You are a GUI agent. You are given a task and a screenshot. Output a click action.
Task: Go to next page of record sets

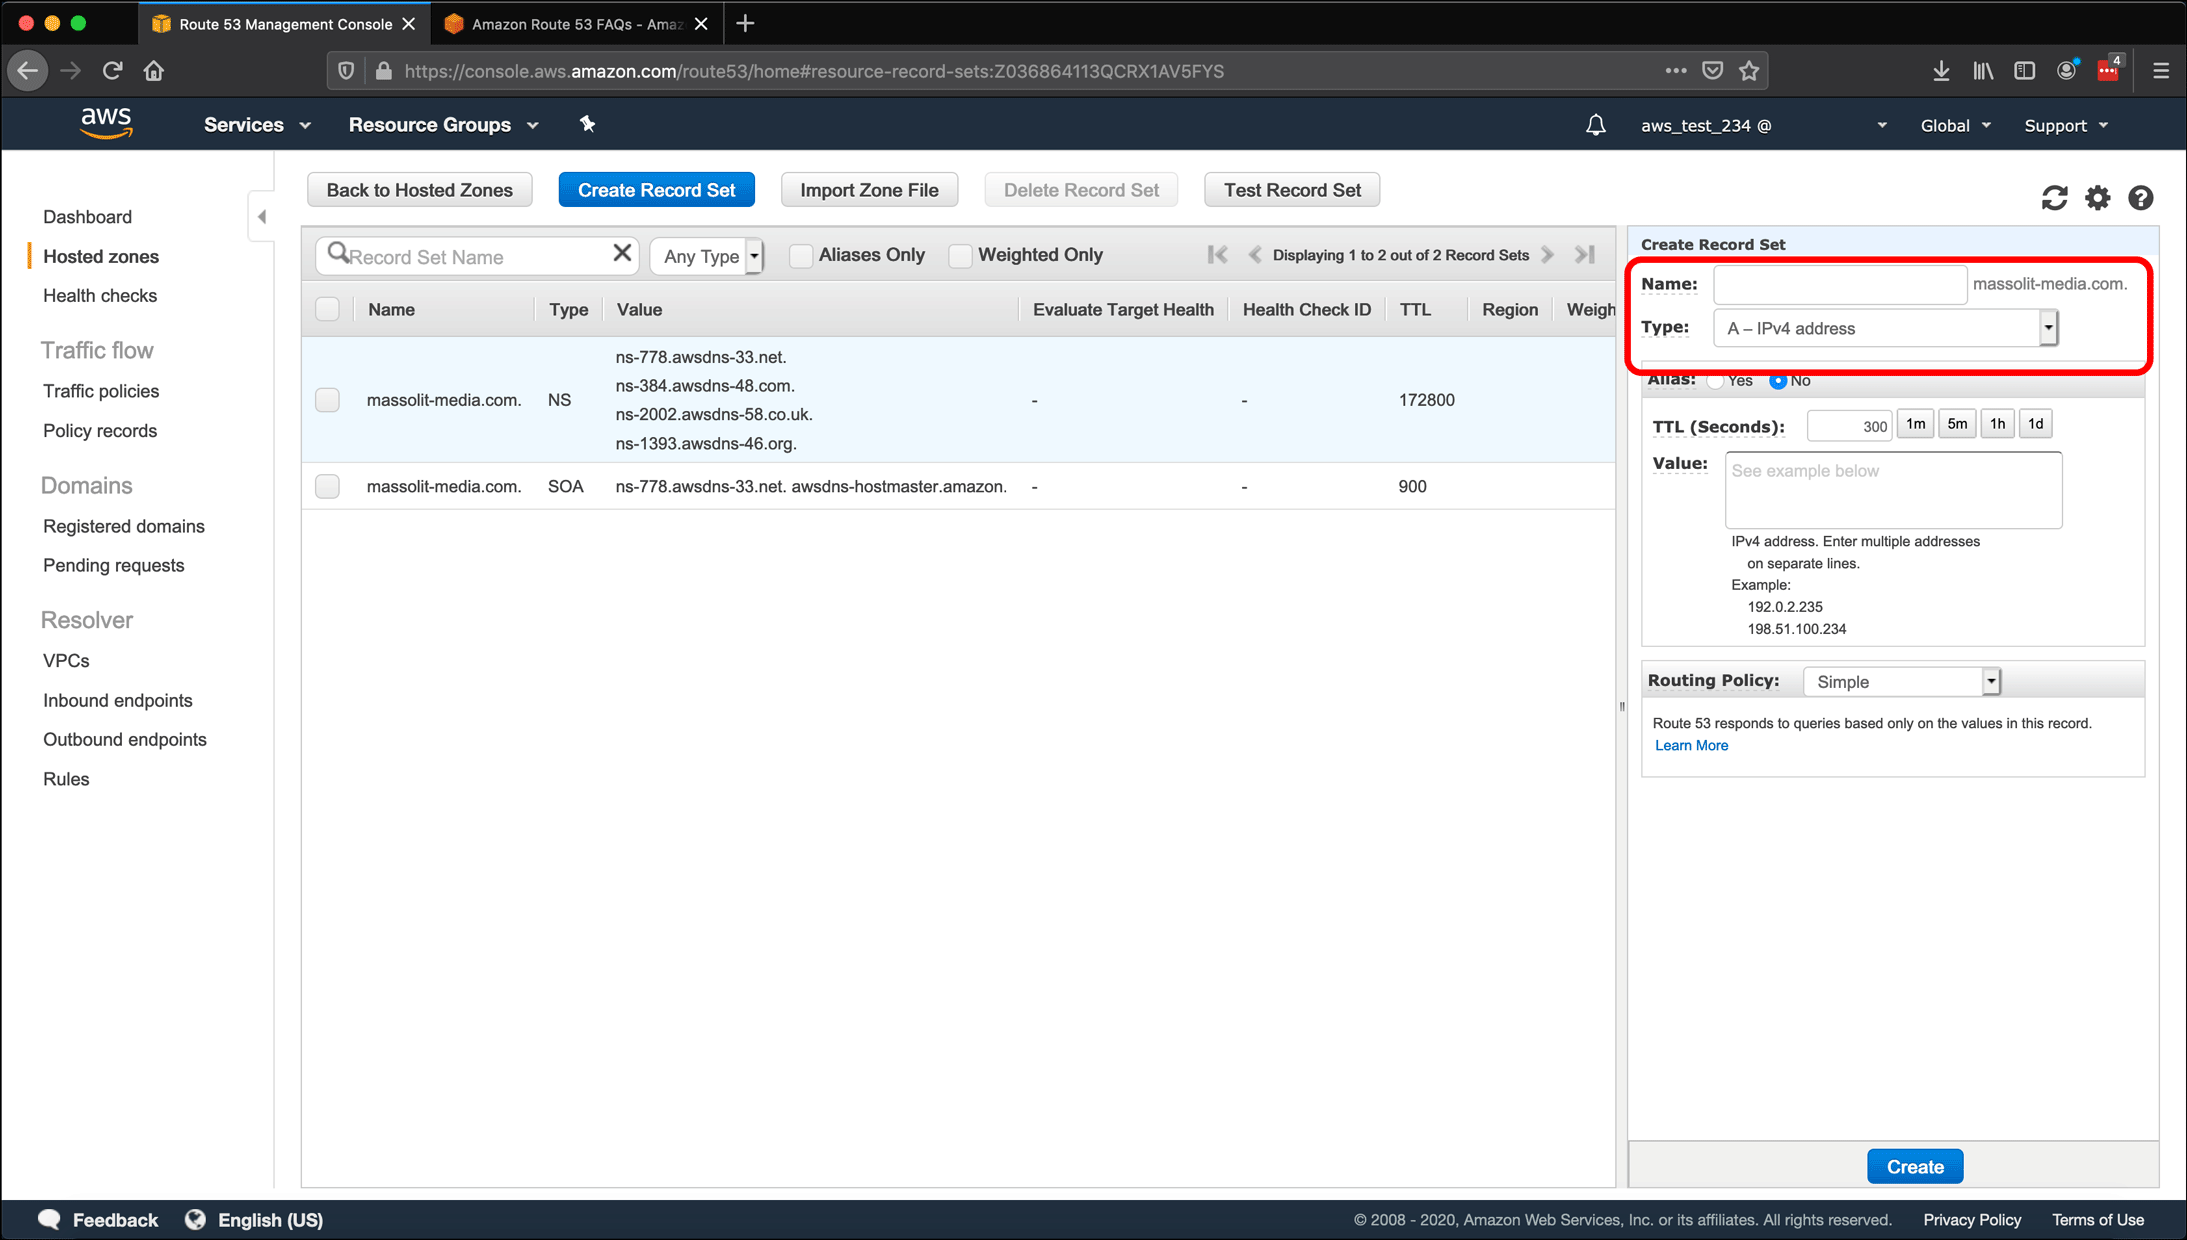point(1548,255)
